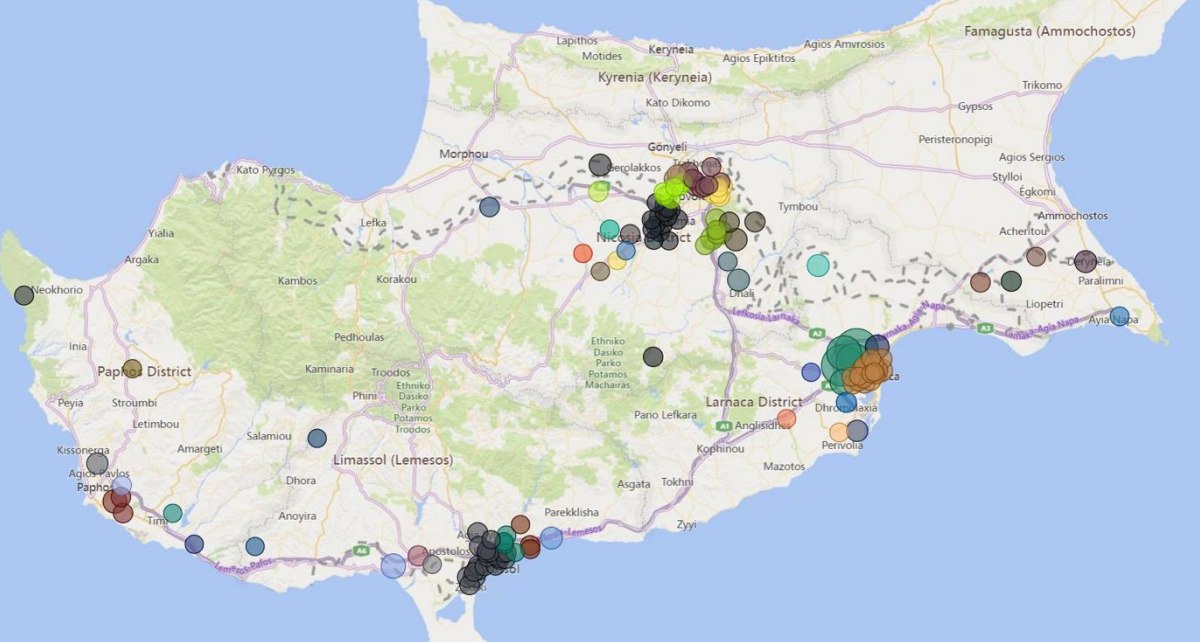Viewport: 1200px width, 642px height.
Task: Click the dark blue bubble near Salamiou
Action: (317, 438)
